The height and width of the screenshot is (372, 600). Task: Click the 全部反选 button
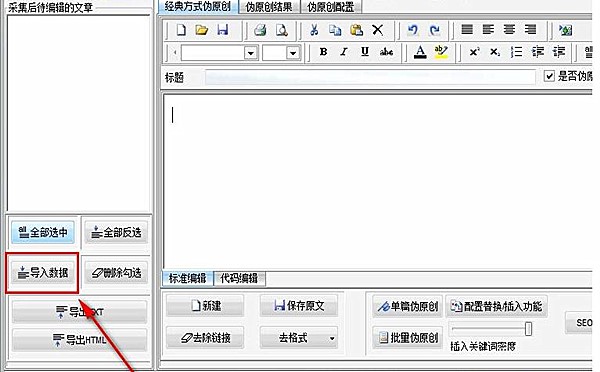(116, 232)
